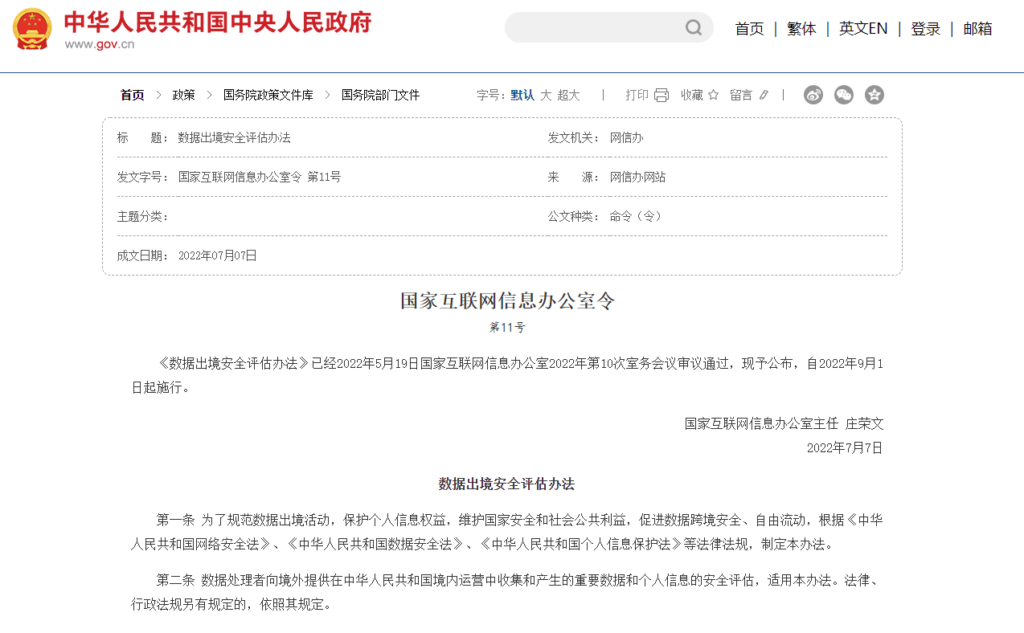This screenshot has width=1024, height=633.
Task: Click the 登录 link
Action: pos(925,29)
